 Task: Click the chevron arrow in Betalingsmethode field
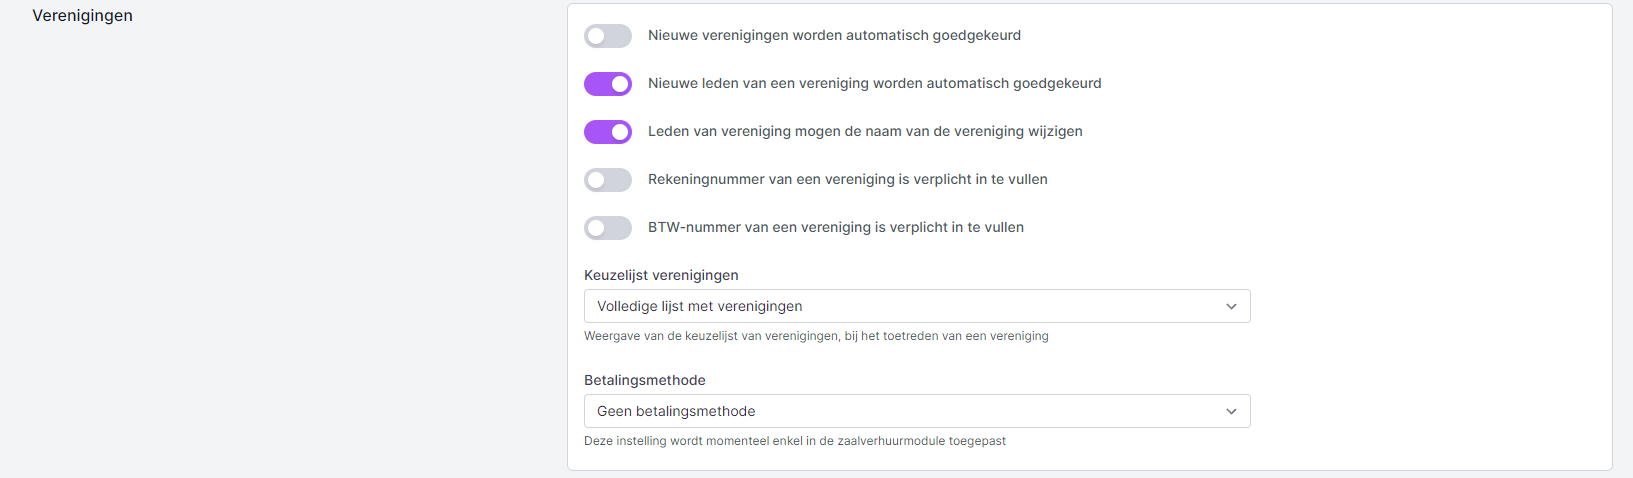point(1231,412)
